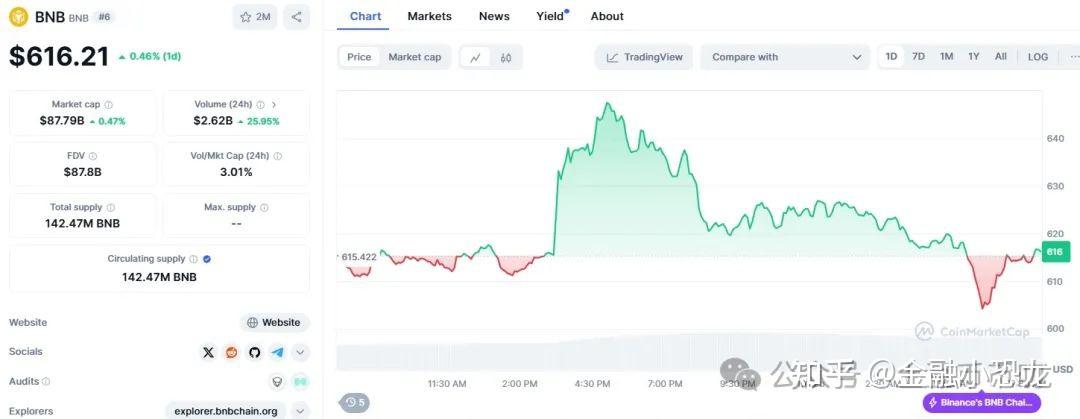Visit the BNB Website link
The height and width of the screenshot is (419, 1080).
point(274,322)
